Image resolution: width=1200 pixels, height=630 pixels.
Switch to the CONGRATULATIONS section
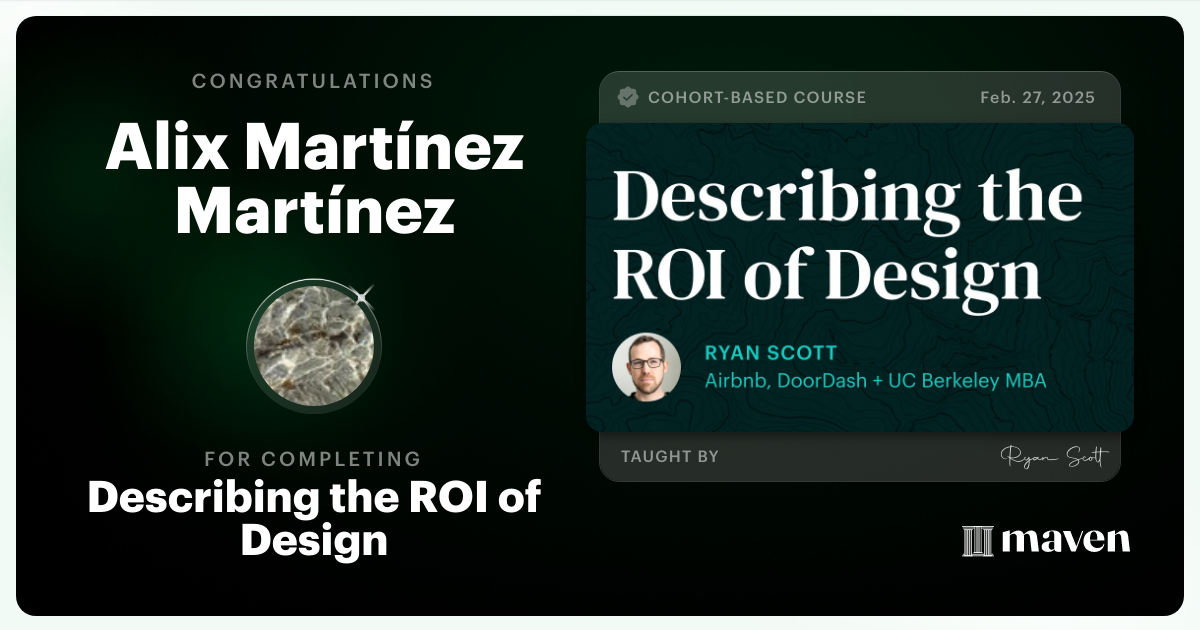click(314, 81)
